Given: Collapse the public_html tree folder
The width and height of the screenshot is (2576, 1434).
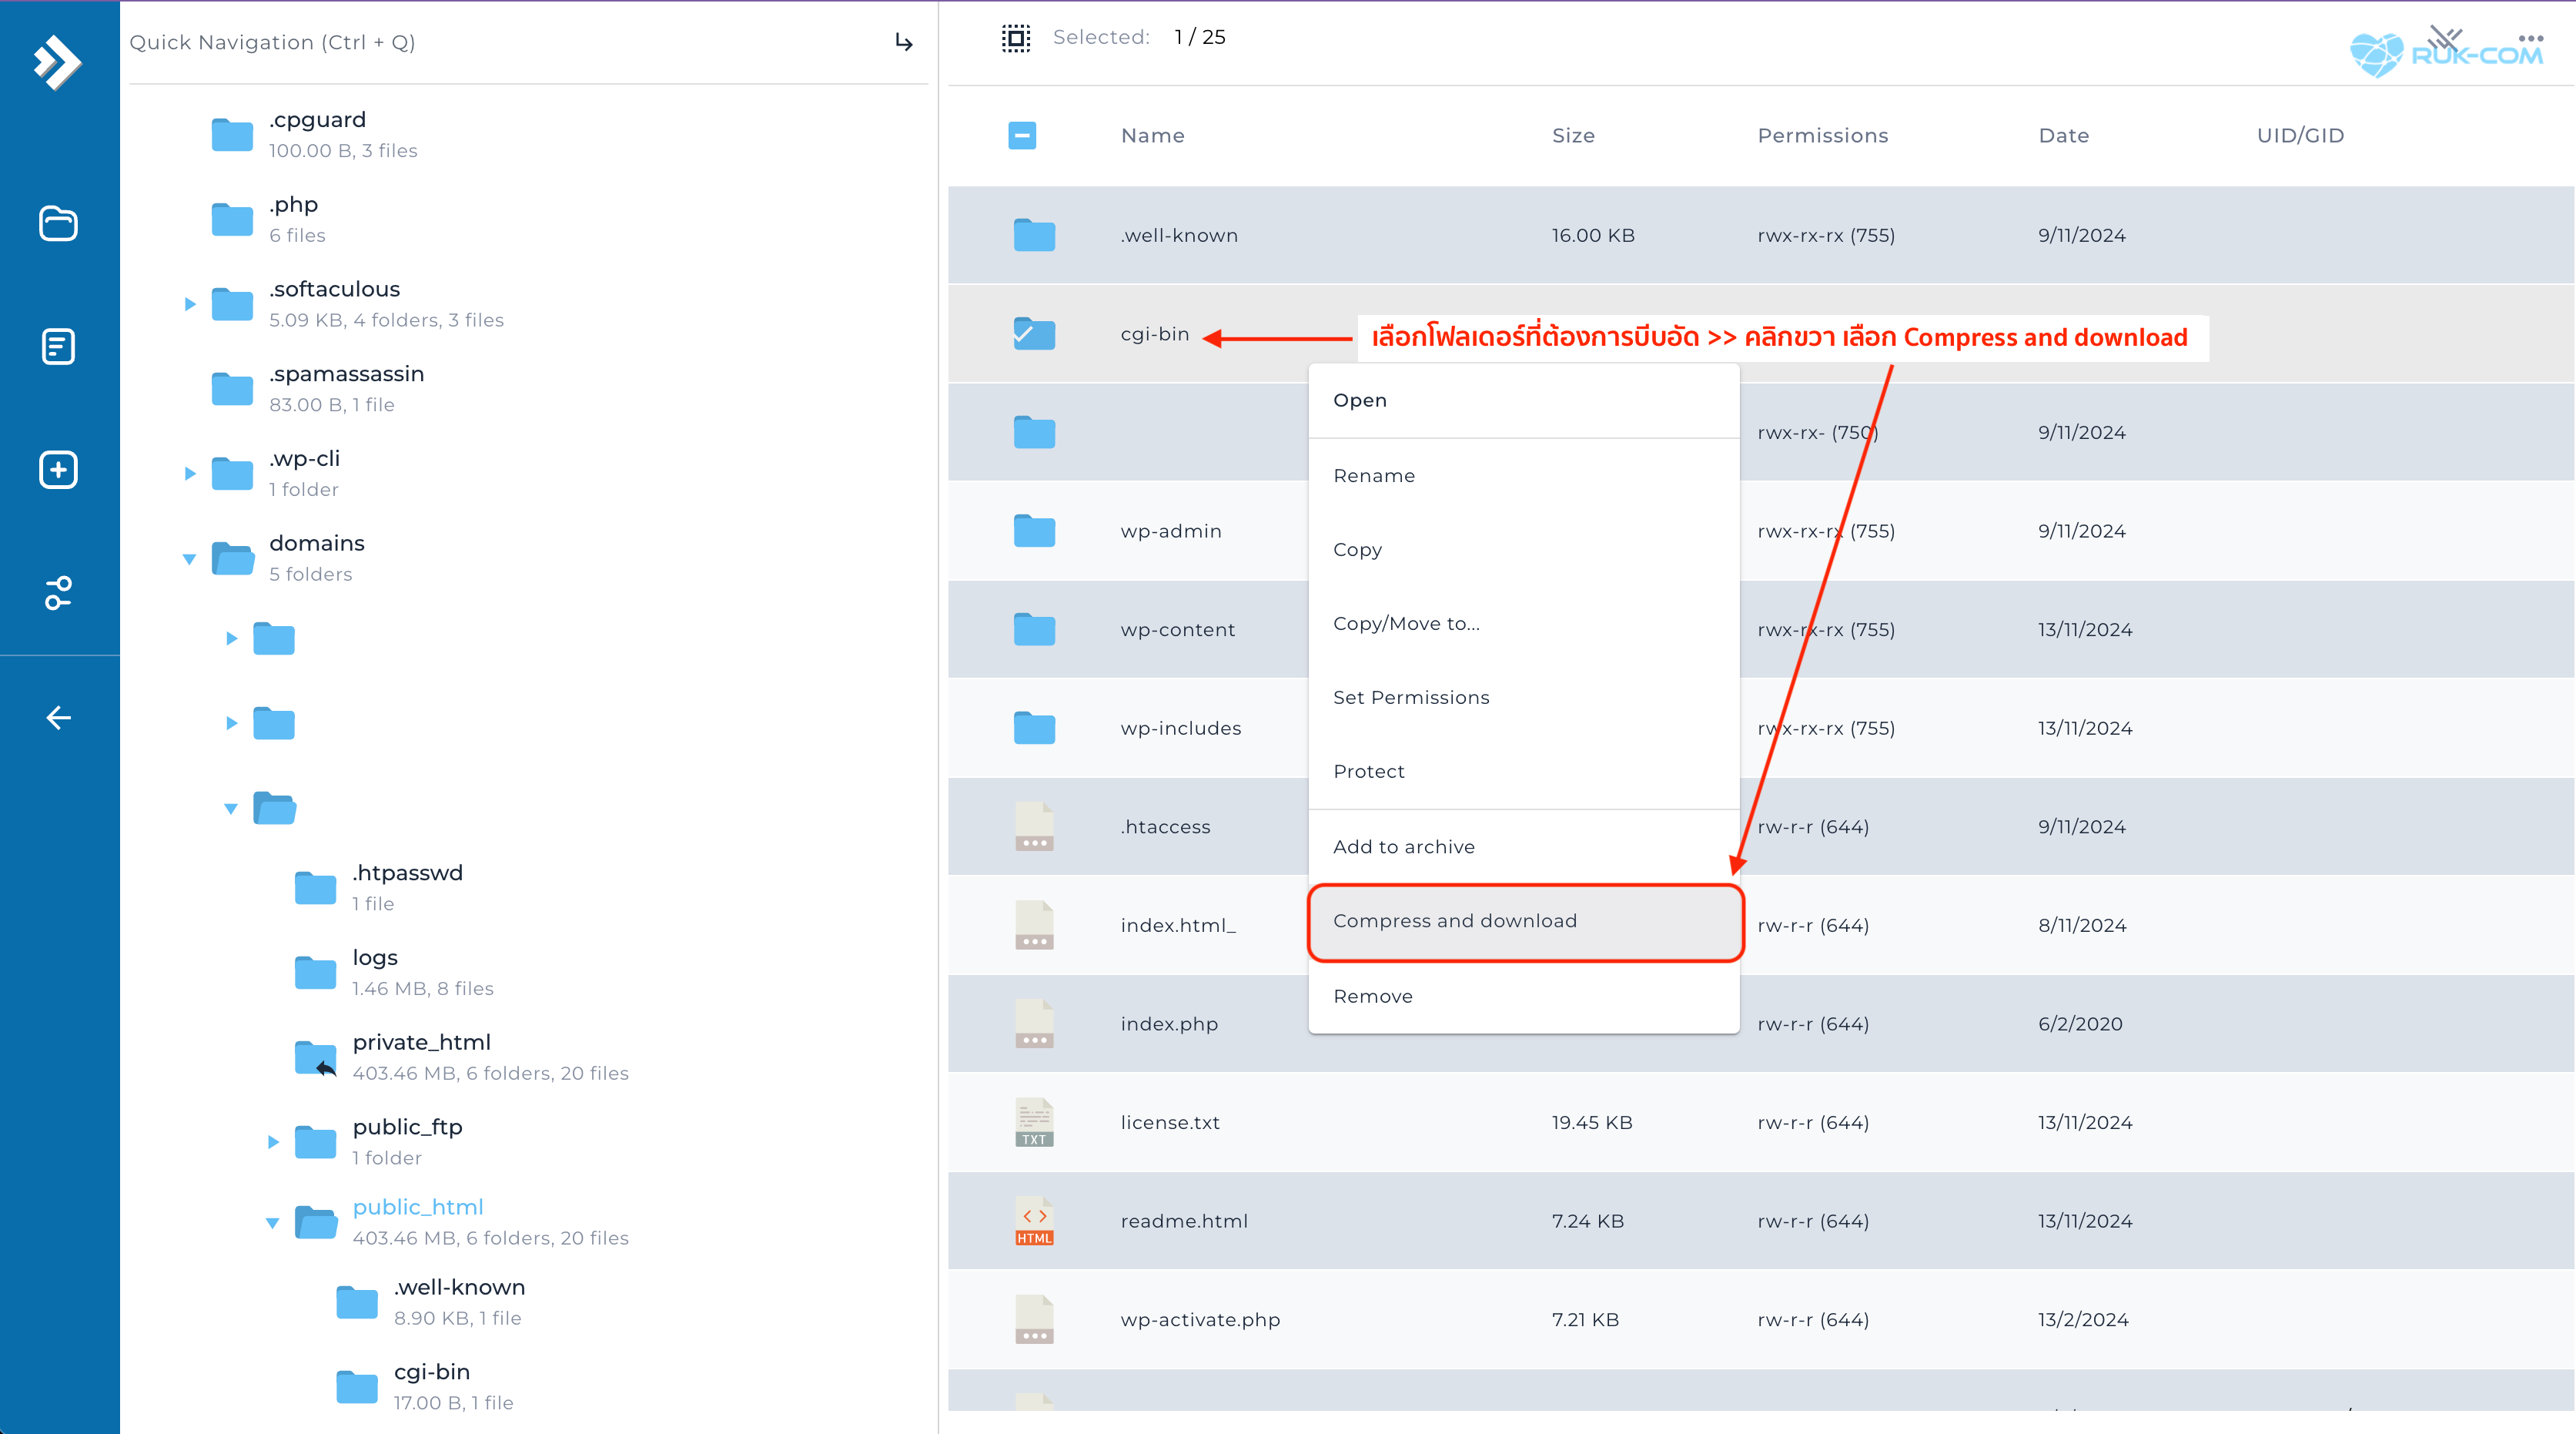Looking at the screenshot, I should [x=272, y=1223].
